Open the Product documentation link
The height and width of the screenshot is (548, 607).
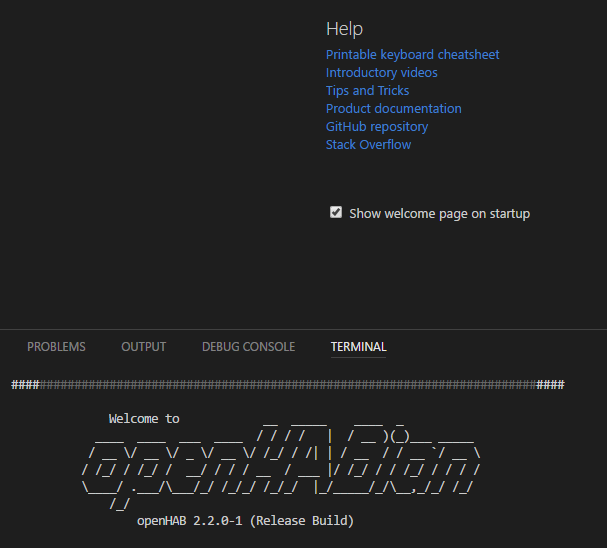coord(394,109)
